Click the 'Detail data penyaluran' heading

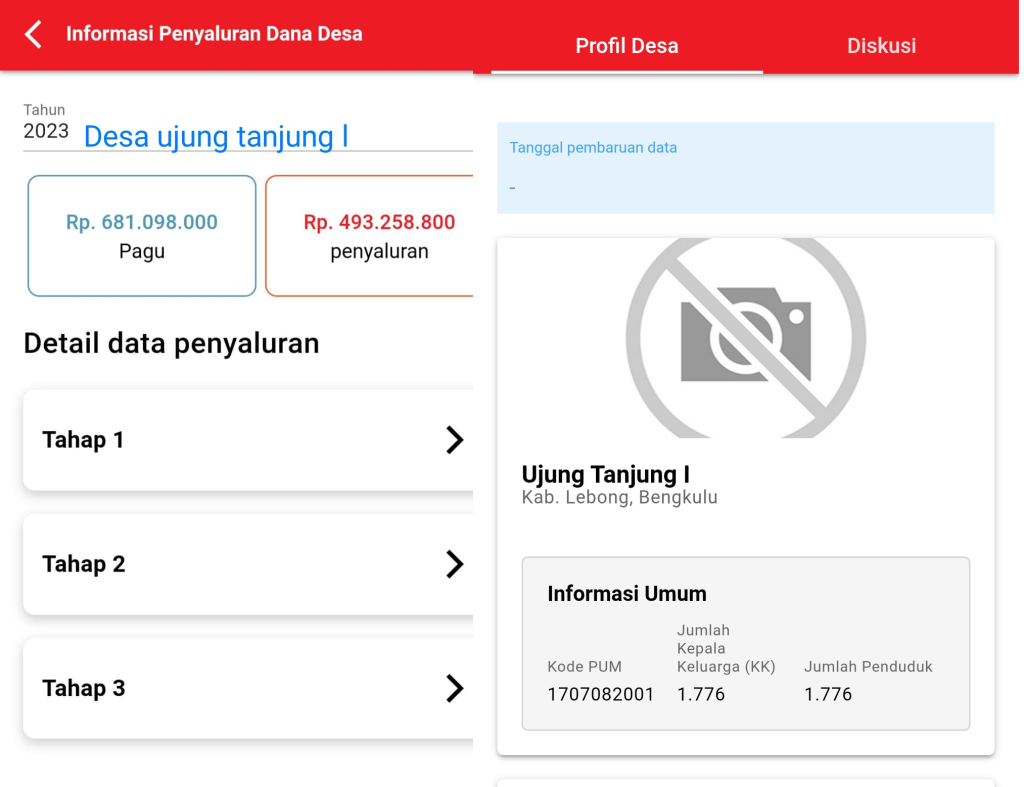171,343
